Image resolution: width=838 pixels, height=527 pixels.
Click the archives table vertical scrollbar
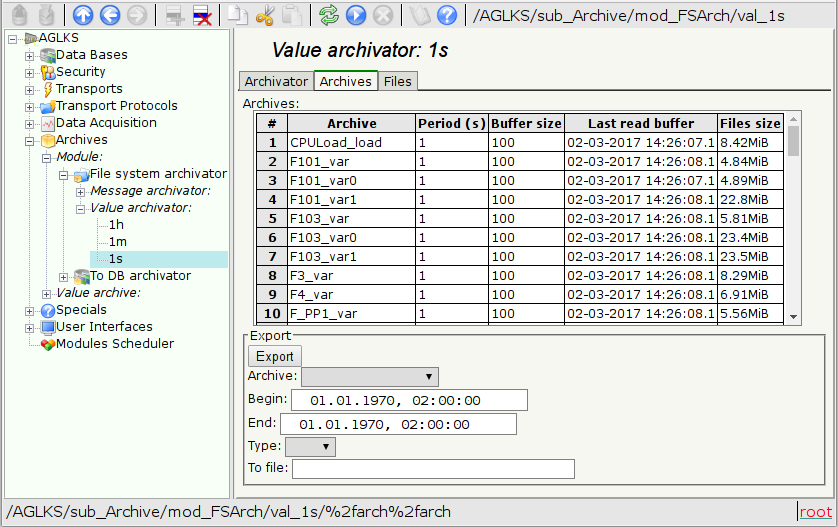794,220
